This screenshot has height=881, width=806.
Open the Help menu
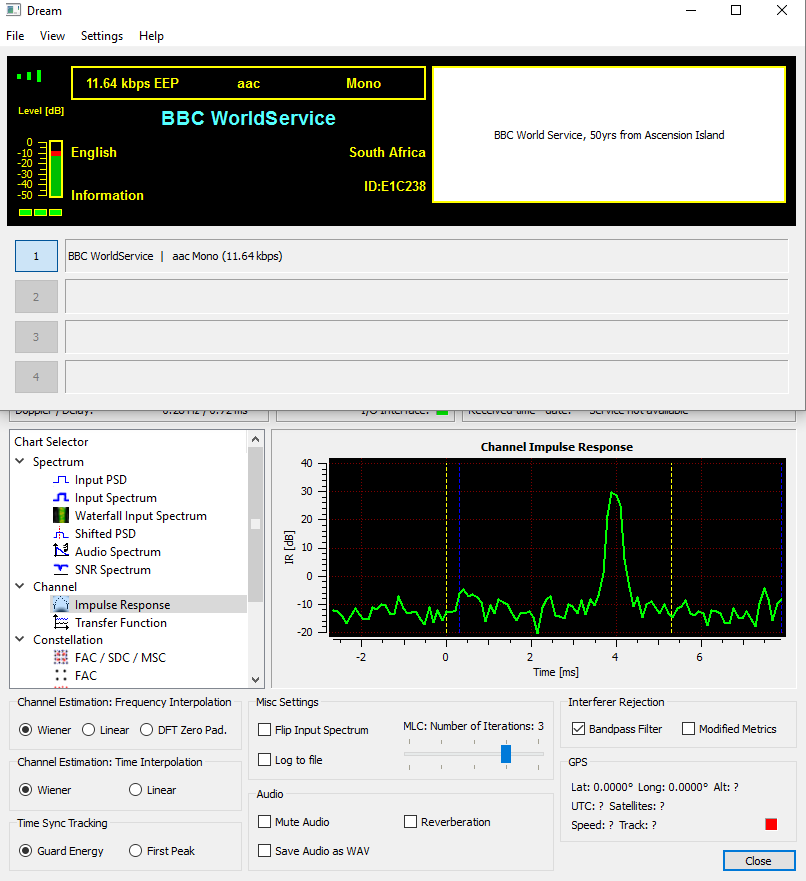151,36
